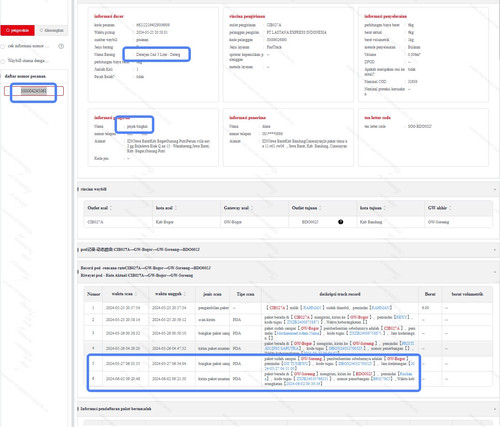Screen dimensions: 500x427
Task: Sort by the GW akhir column
Action: tap(450, 208)
